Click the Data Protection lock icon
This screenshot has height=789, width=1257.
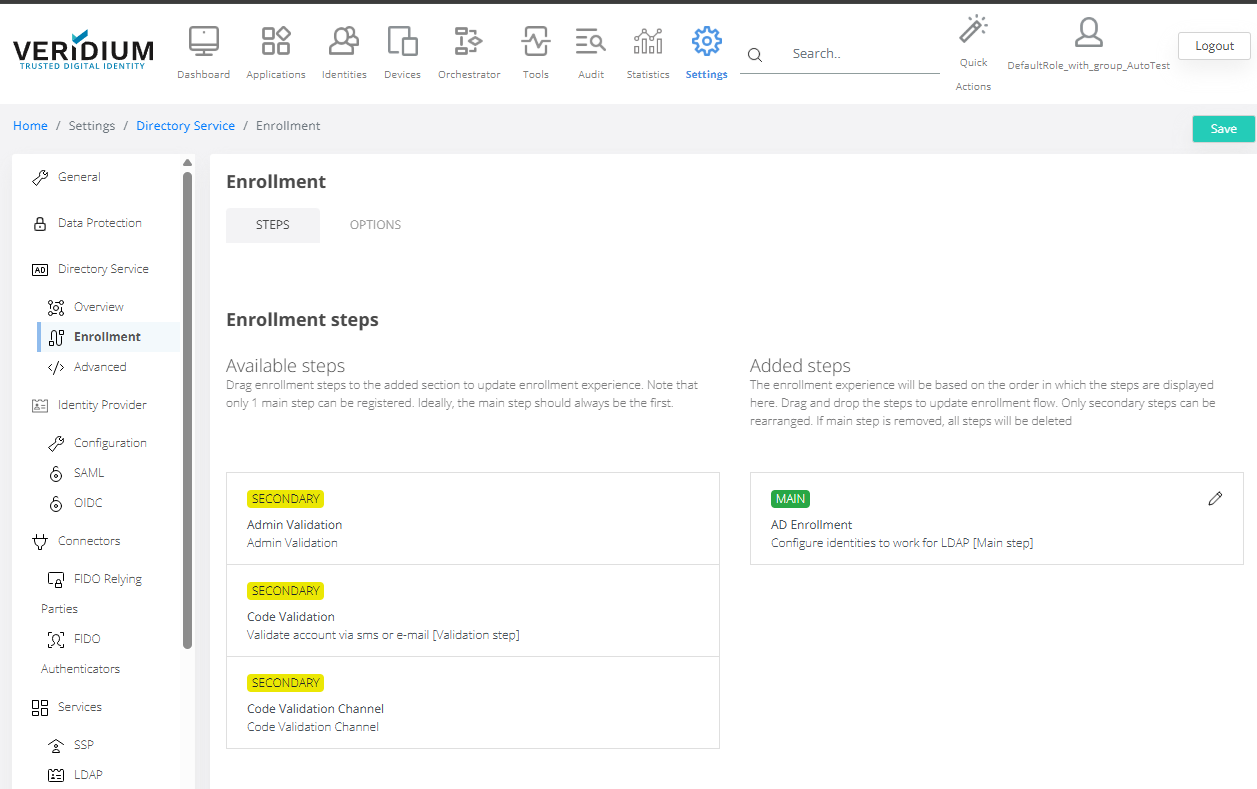pyautogui.click(x=40, y=223)
